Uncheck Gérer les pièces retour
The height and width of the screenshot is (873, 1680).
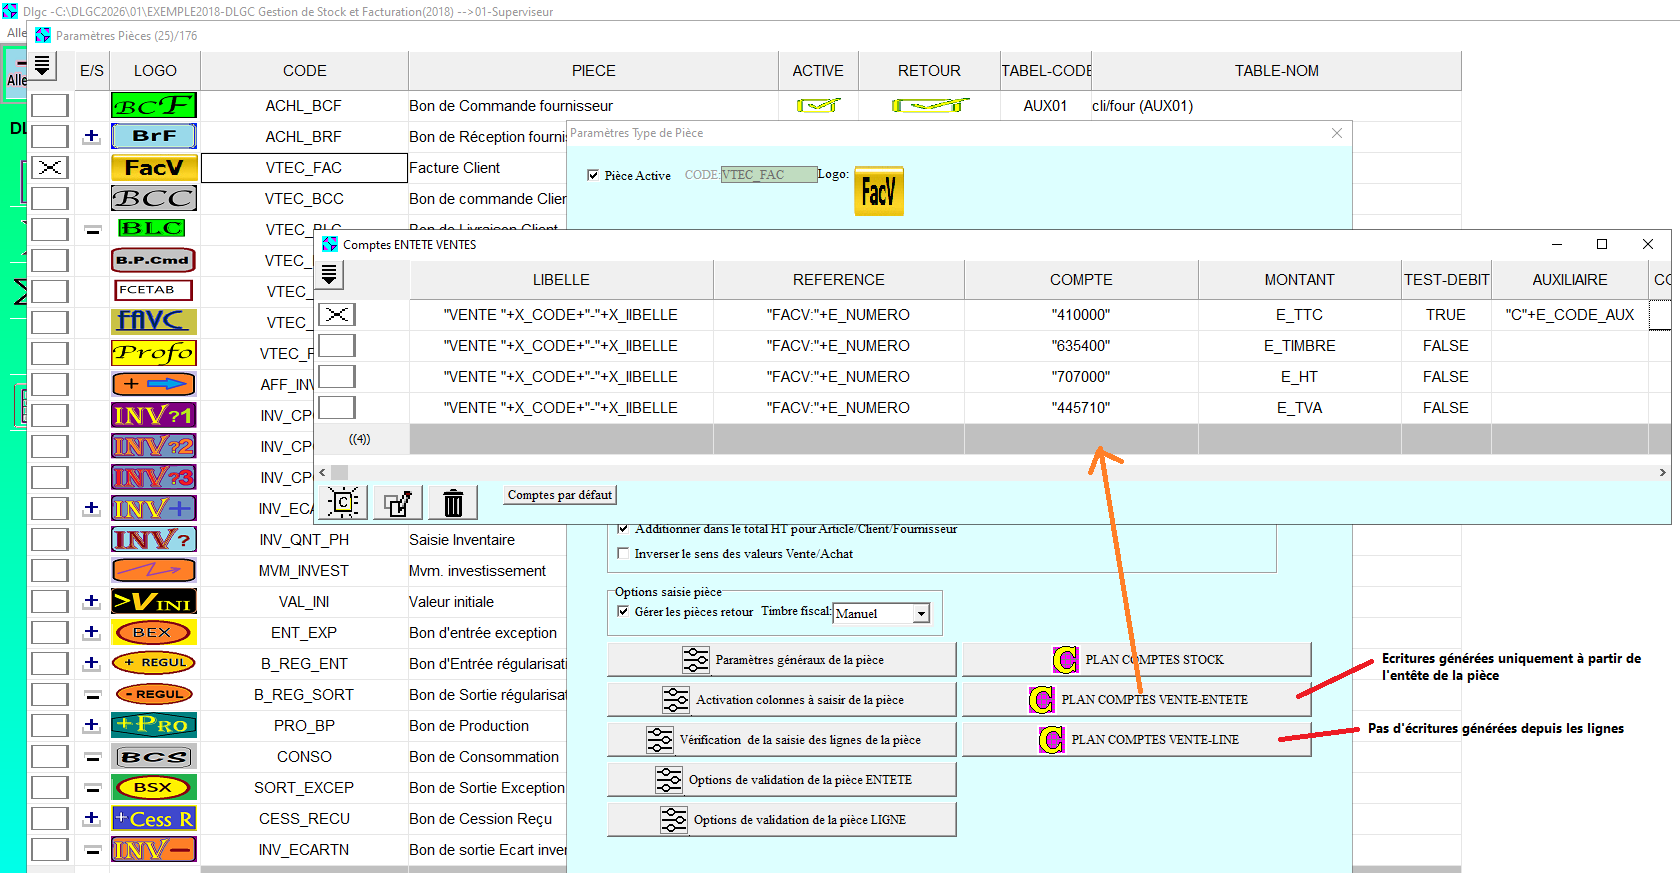pos(623,611)
